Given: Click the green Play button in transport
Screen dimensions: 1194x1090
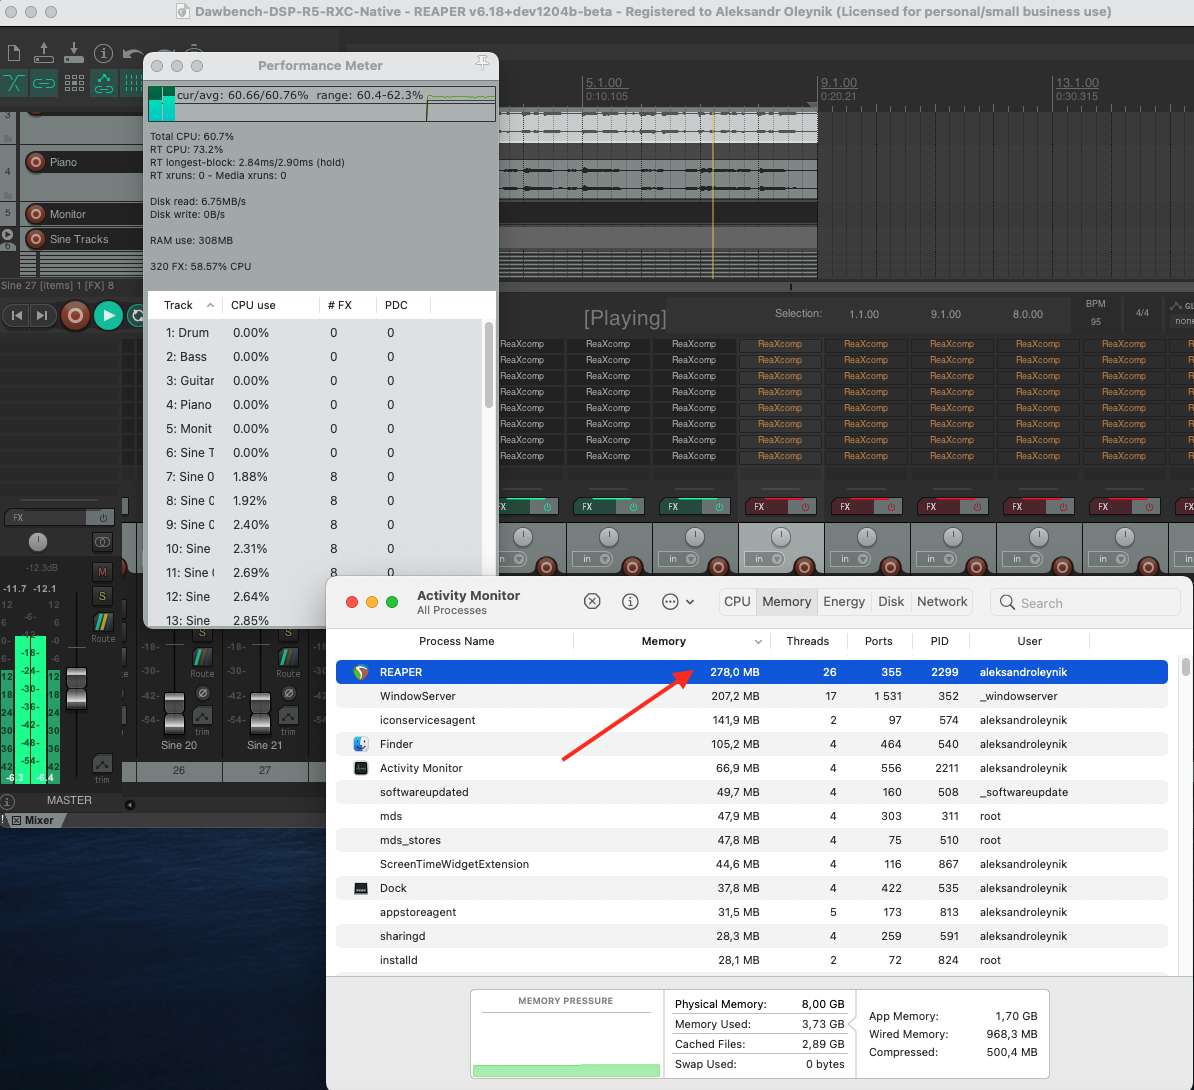Looking at the screenshot, I should pos(108,315).
